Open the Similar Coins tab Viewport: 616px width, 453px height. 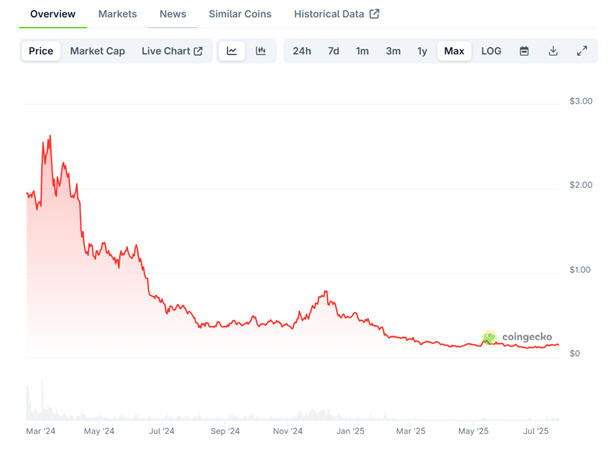[x=239, y=14]
